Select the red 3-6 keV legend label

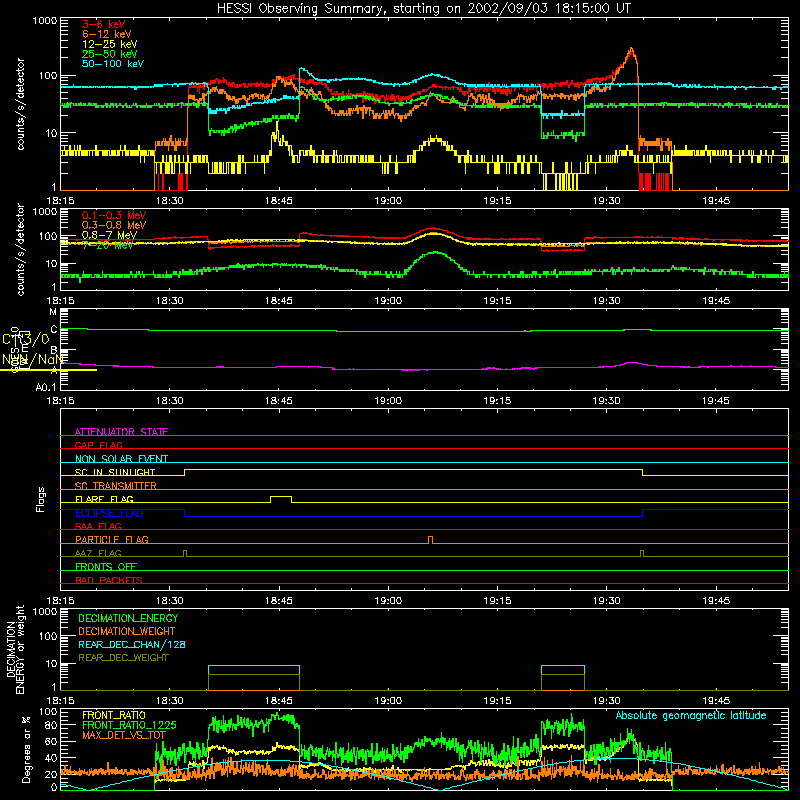(x=104, y=24)
